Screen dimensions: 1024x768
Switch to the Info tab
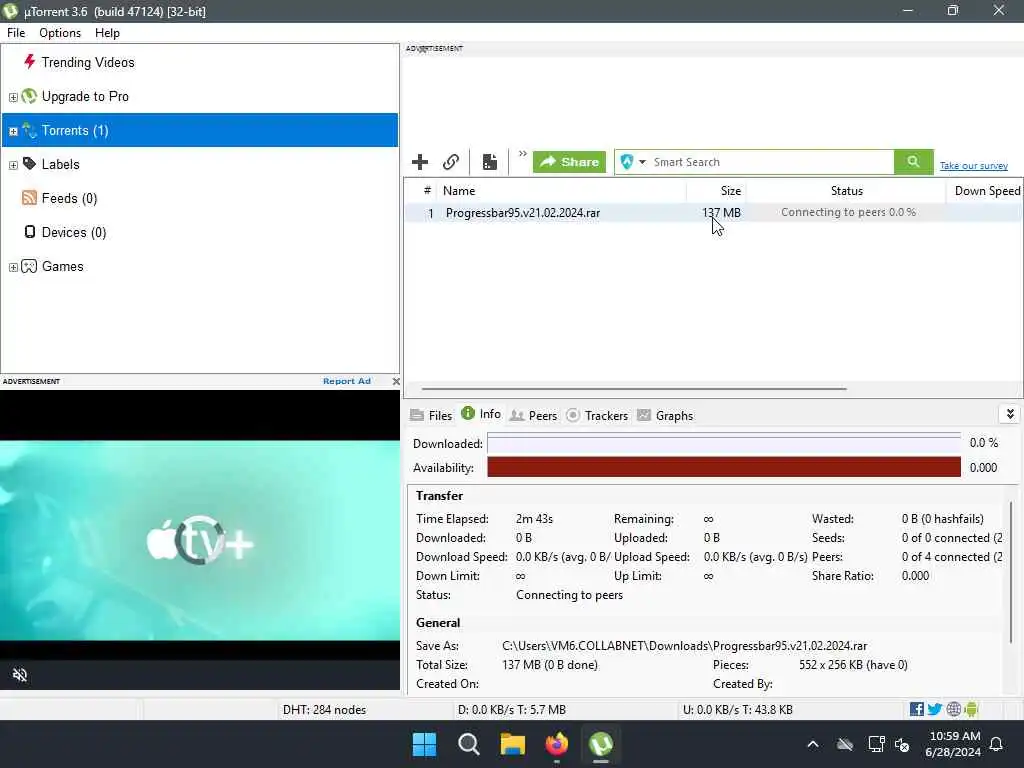pos(481,414)
